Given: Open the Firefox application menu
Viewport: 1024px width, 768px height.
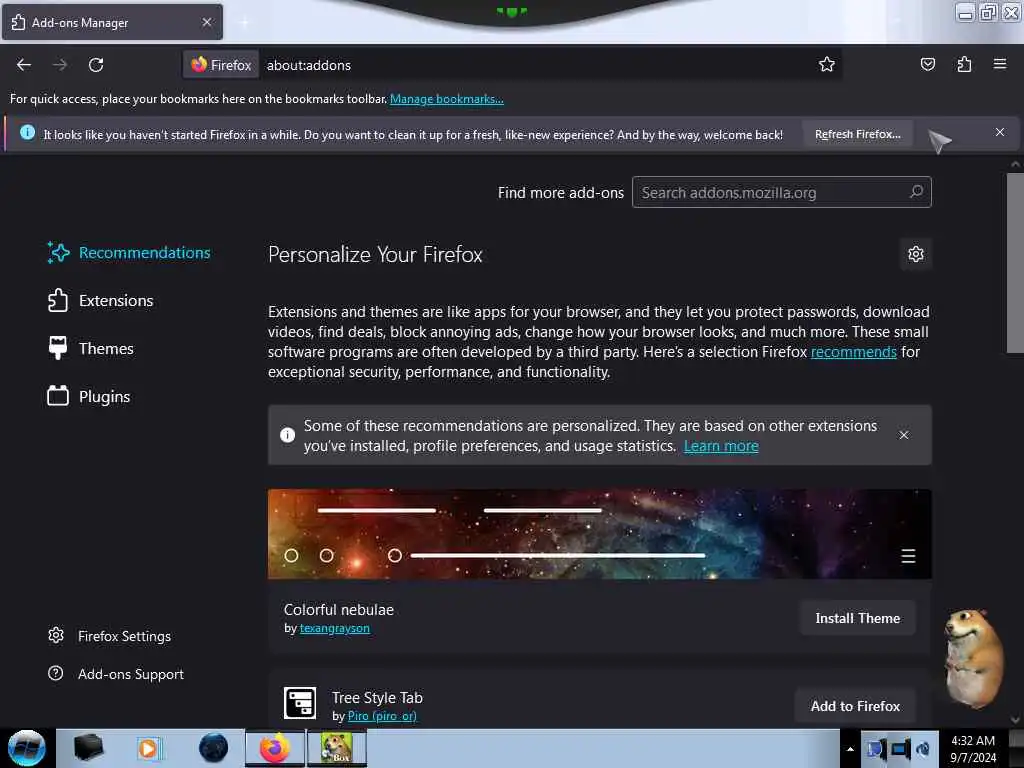Looking at the screenshot, I should click(999, 64).
